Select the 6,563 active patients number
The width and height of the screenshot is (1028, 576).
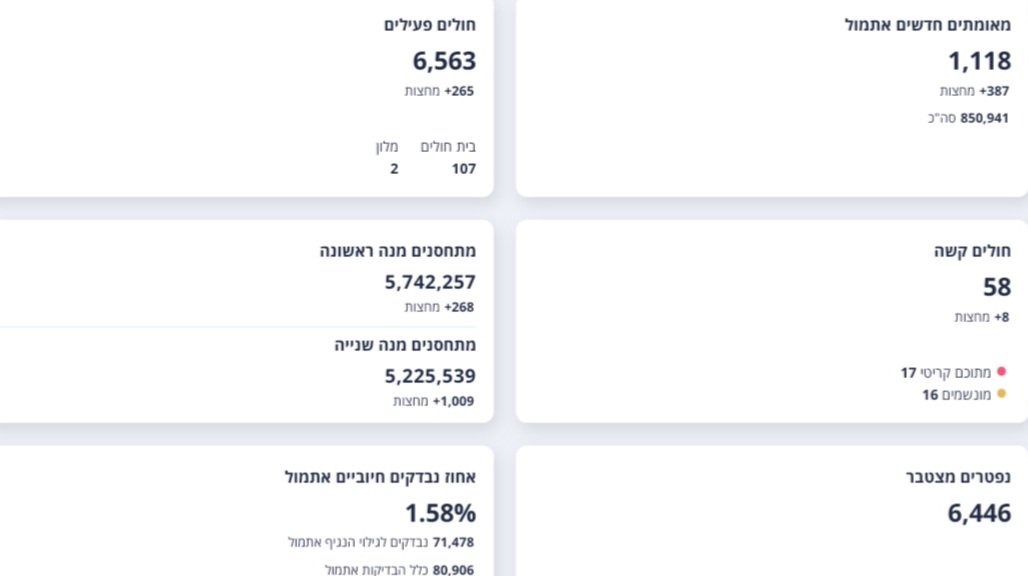tap(444, 62)
